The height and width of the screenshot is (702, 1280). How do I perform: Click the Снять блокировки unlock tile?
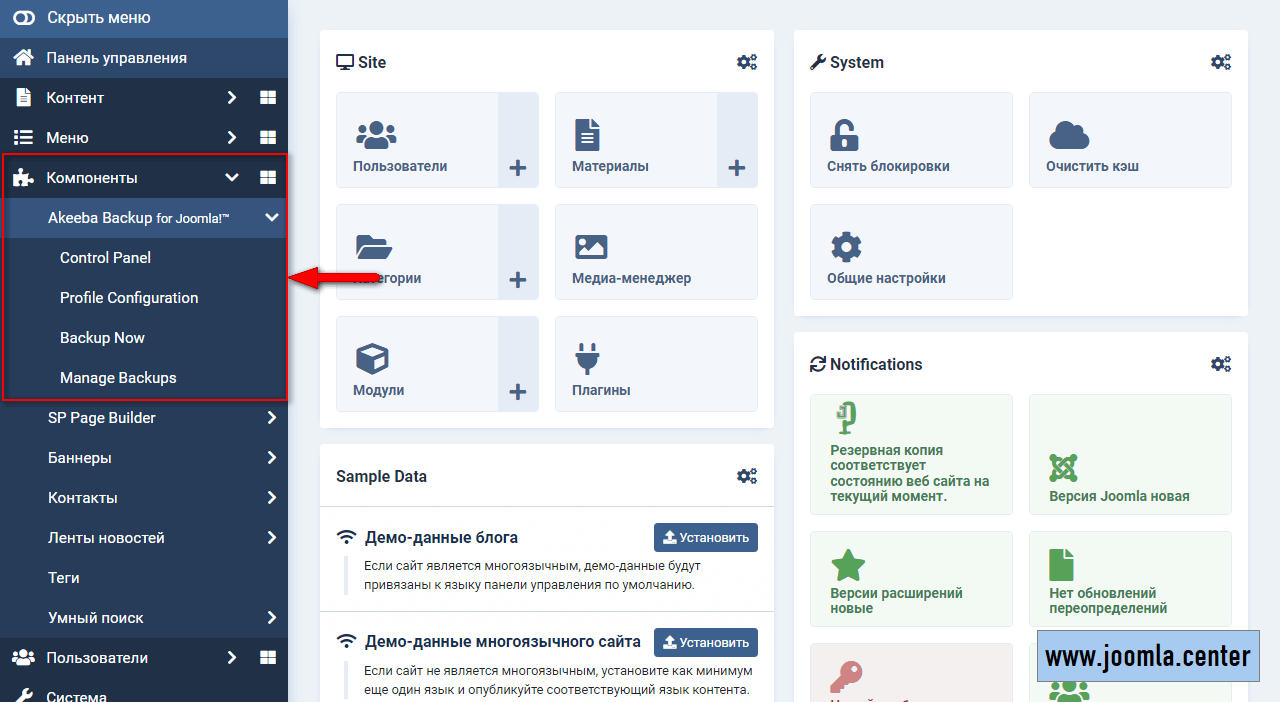pos(910,140)
